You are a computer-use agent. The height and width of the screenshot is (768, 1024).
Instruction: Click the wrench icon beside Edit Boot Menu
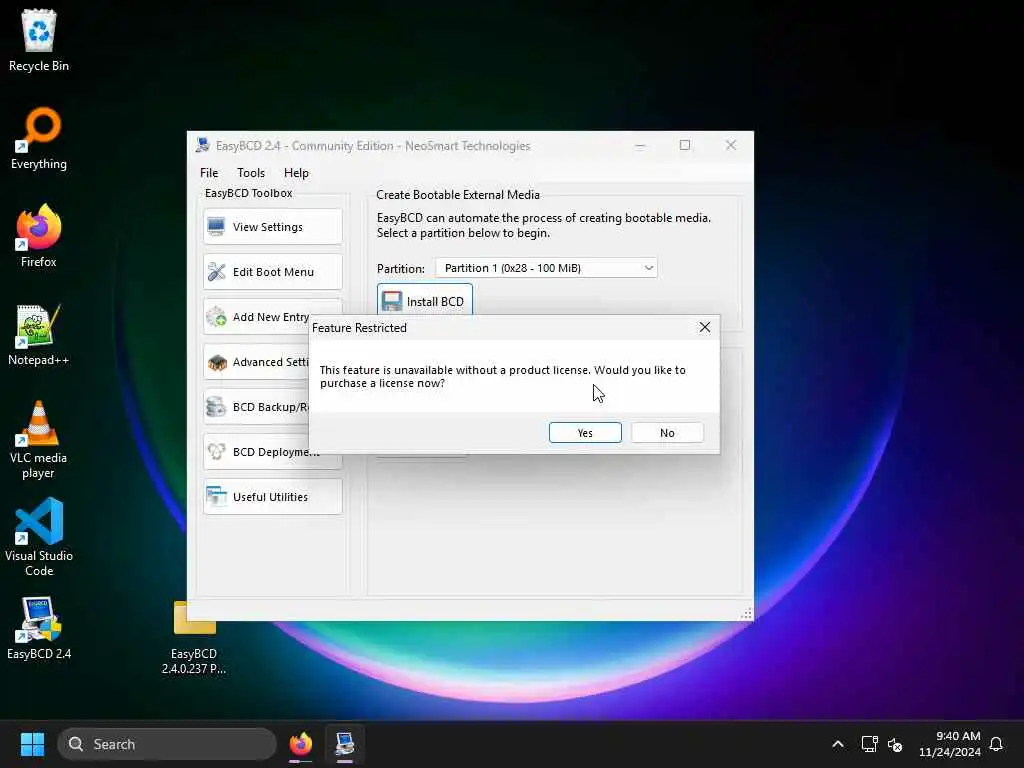pos(216,272)
